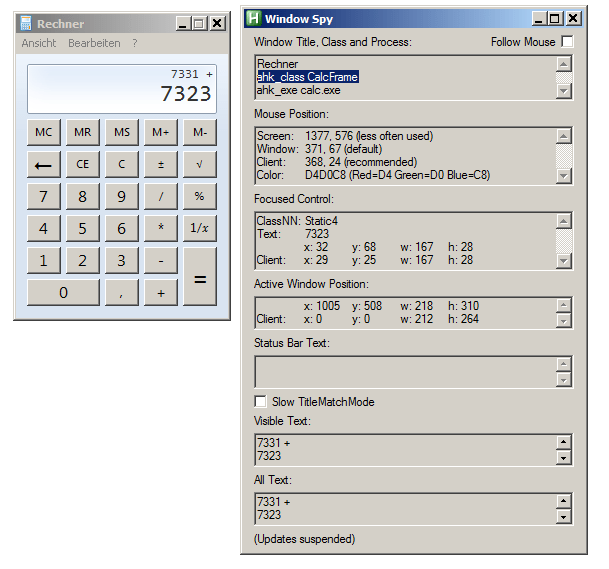Click the highlighted ahk_class CalcFrame line
The width and height of the screenshot is (609, 569).
point(308,77)
